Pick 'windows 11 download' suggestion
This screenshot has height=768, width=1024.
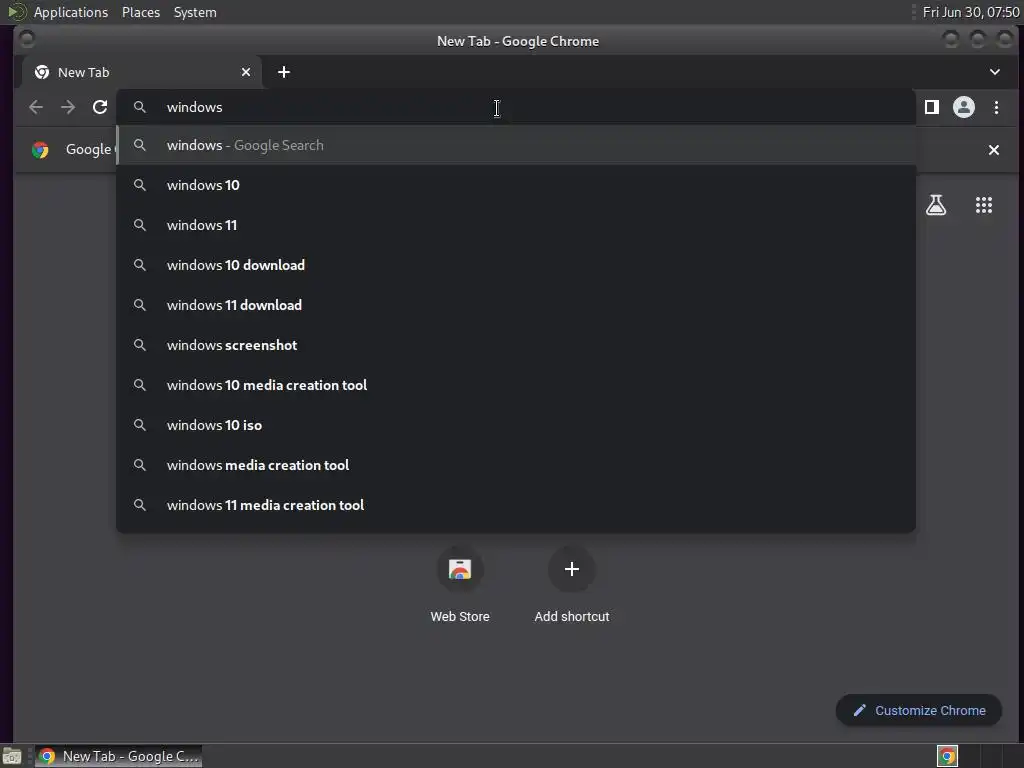[x=516, y=305]
